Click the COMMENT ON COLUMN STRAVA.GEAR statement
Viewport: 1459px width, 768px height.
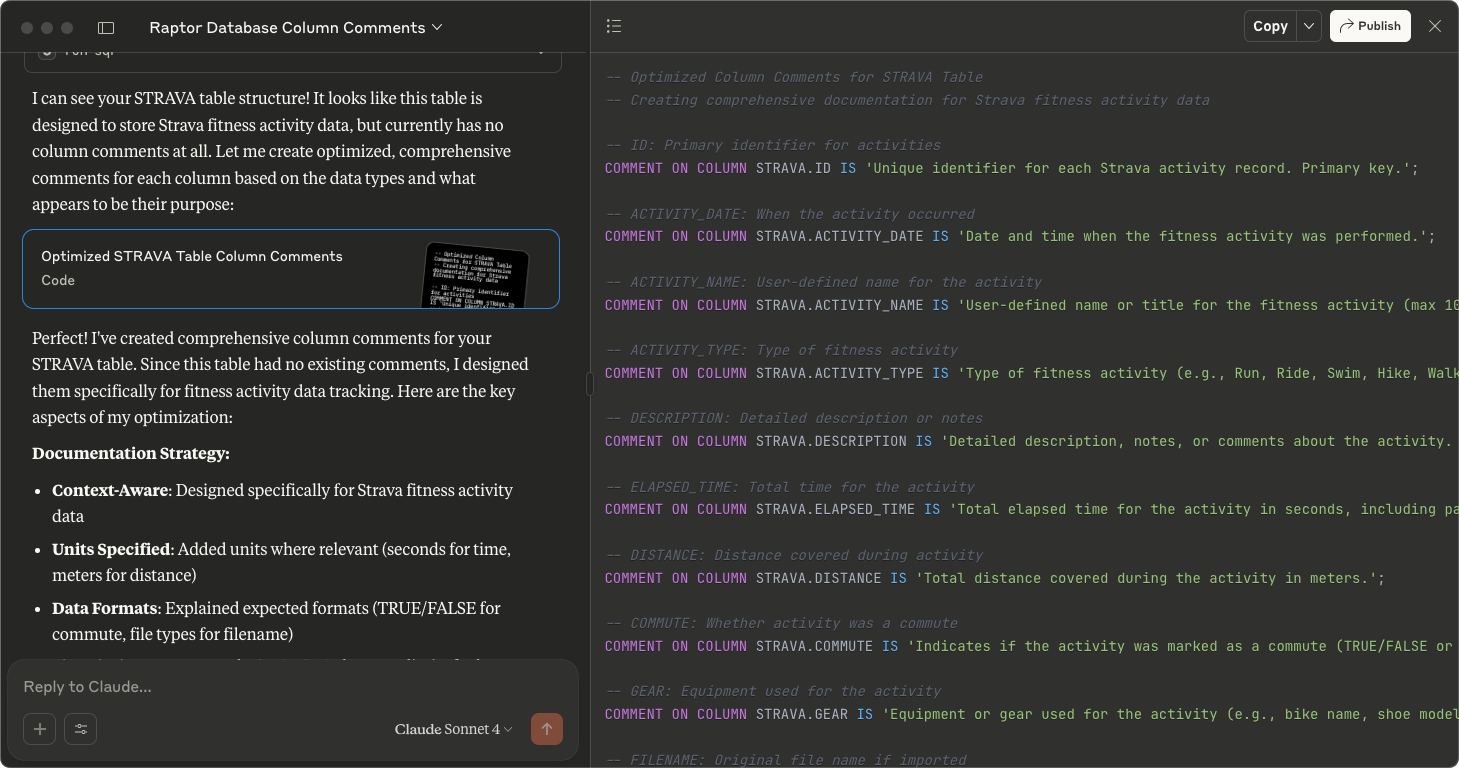click(1032, 714)
